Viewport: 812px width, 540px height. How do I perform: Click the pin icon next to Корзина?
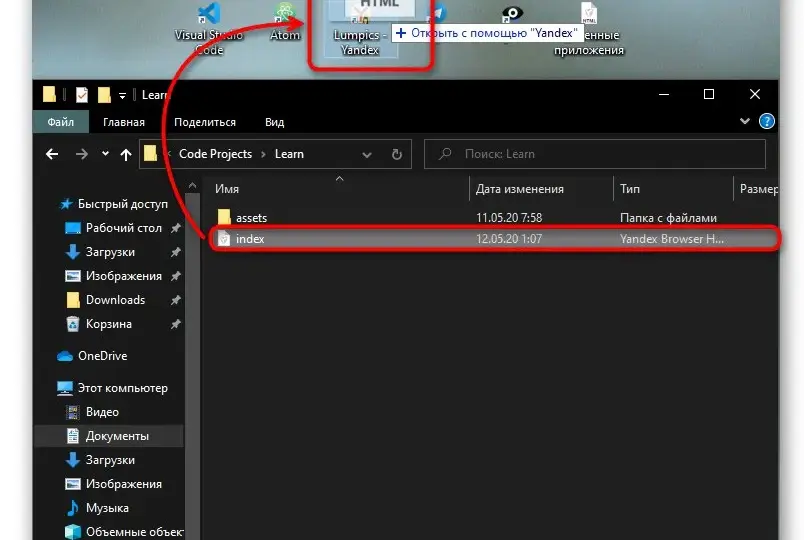coord(176,324)
